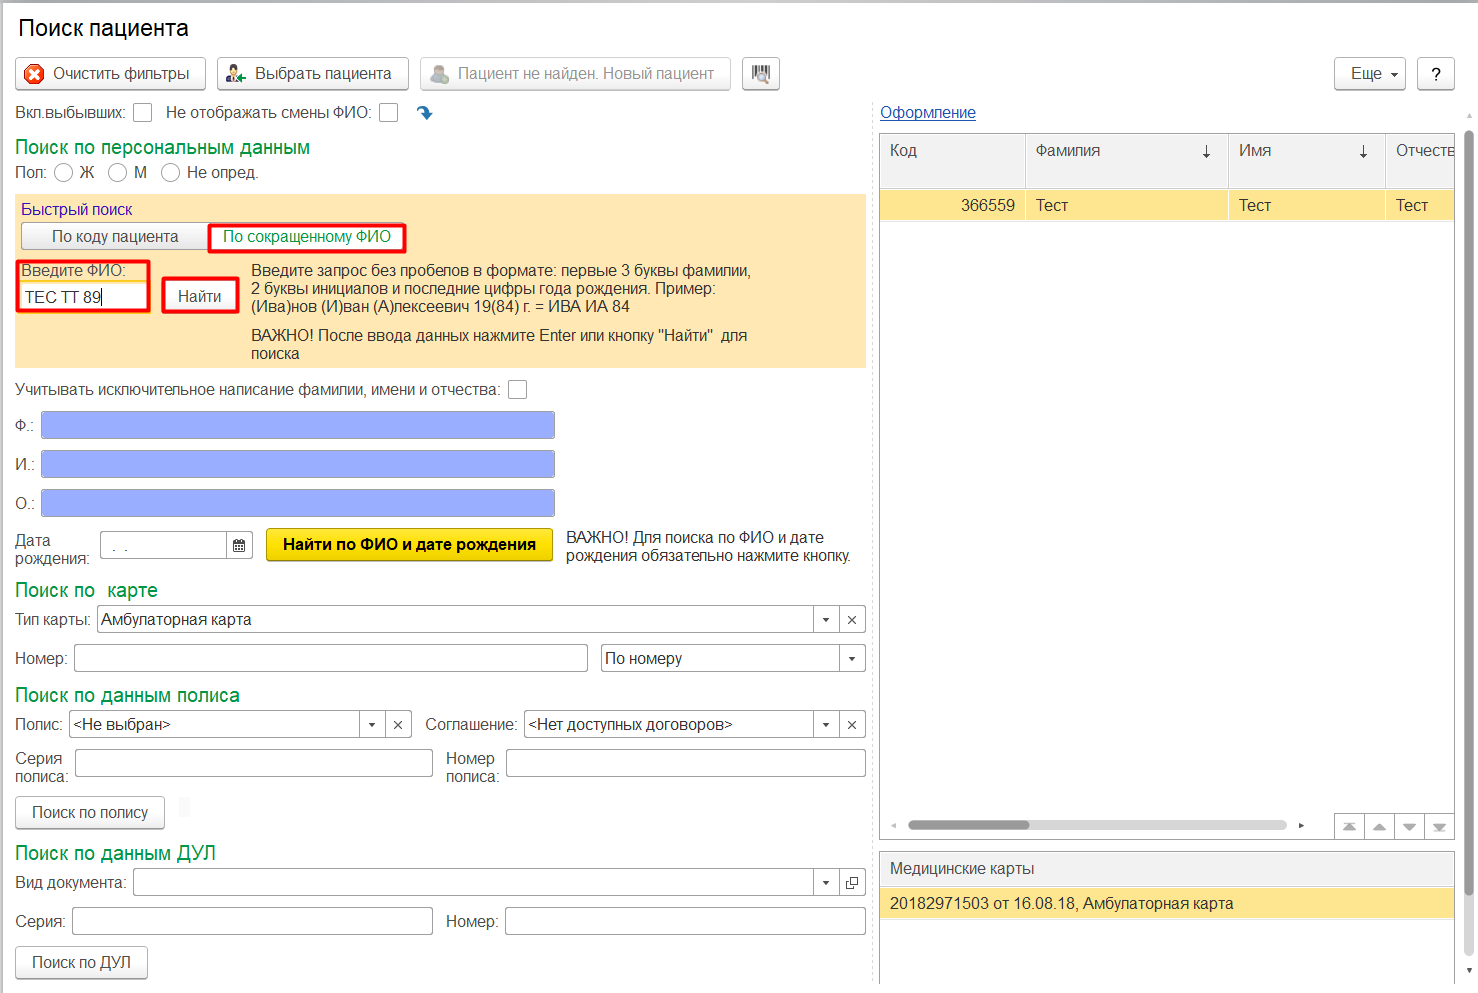
Task: Open the Соглашение dropdown
Action: point(826,725)
